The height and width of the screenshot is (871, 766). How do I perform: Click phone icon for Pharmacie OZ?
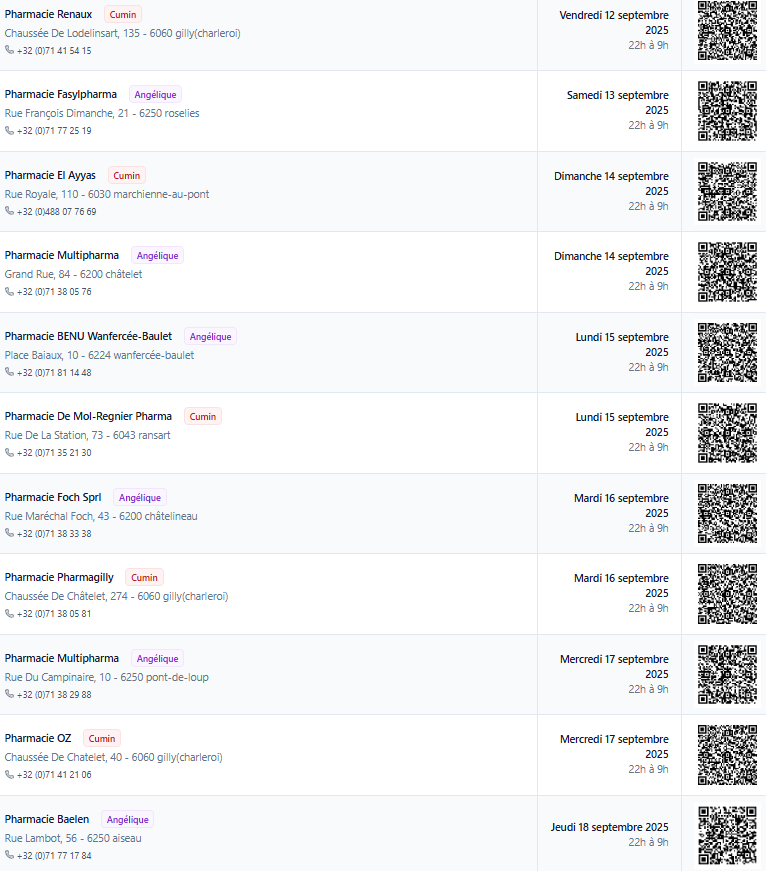point(10,775)
